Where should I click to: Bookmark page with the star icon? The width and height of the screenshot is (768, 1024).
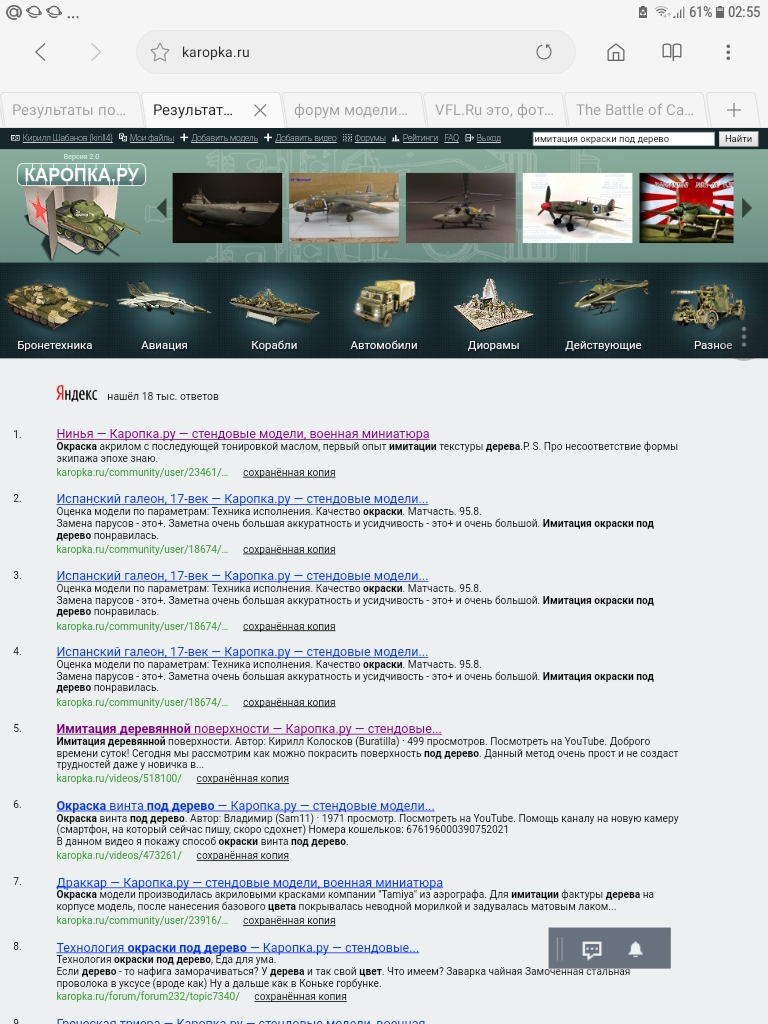(160, 52)
